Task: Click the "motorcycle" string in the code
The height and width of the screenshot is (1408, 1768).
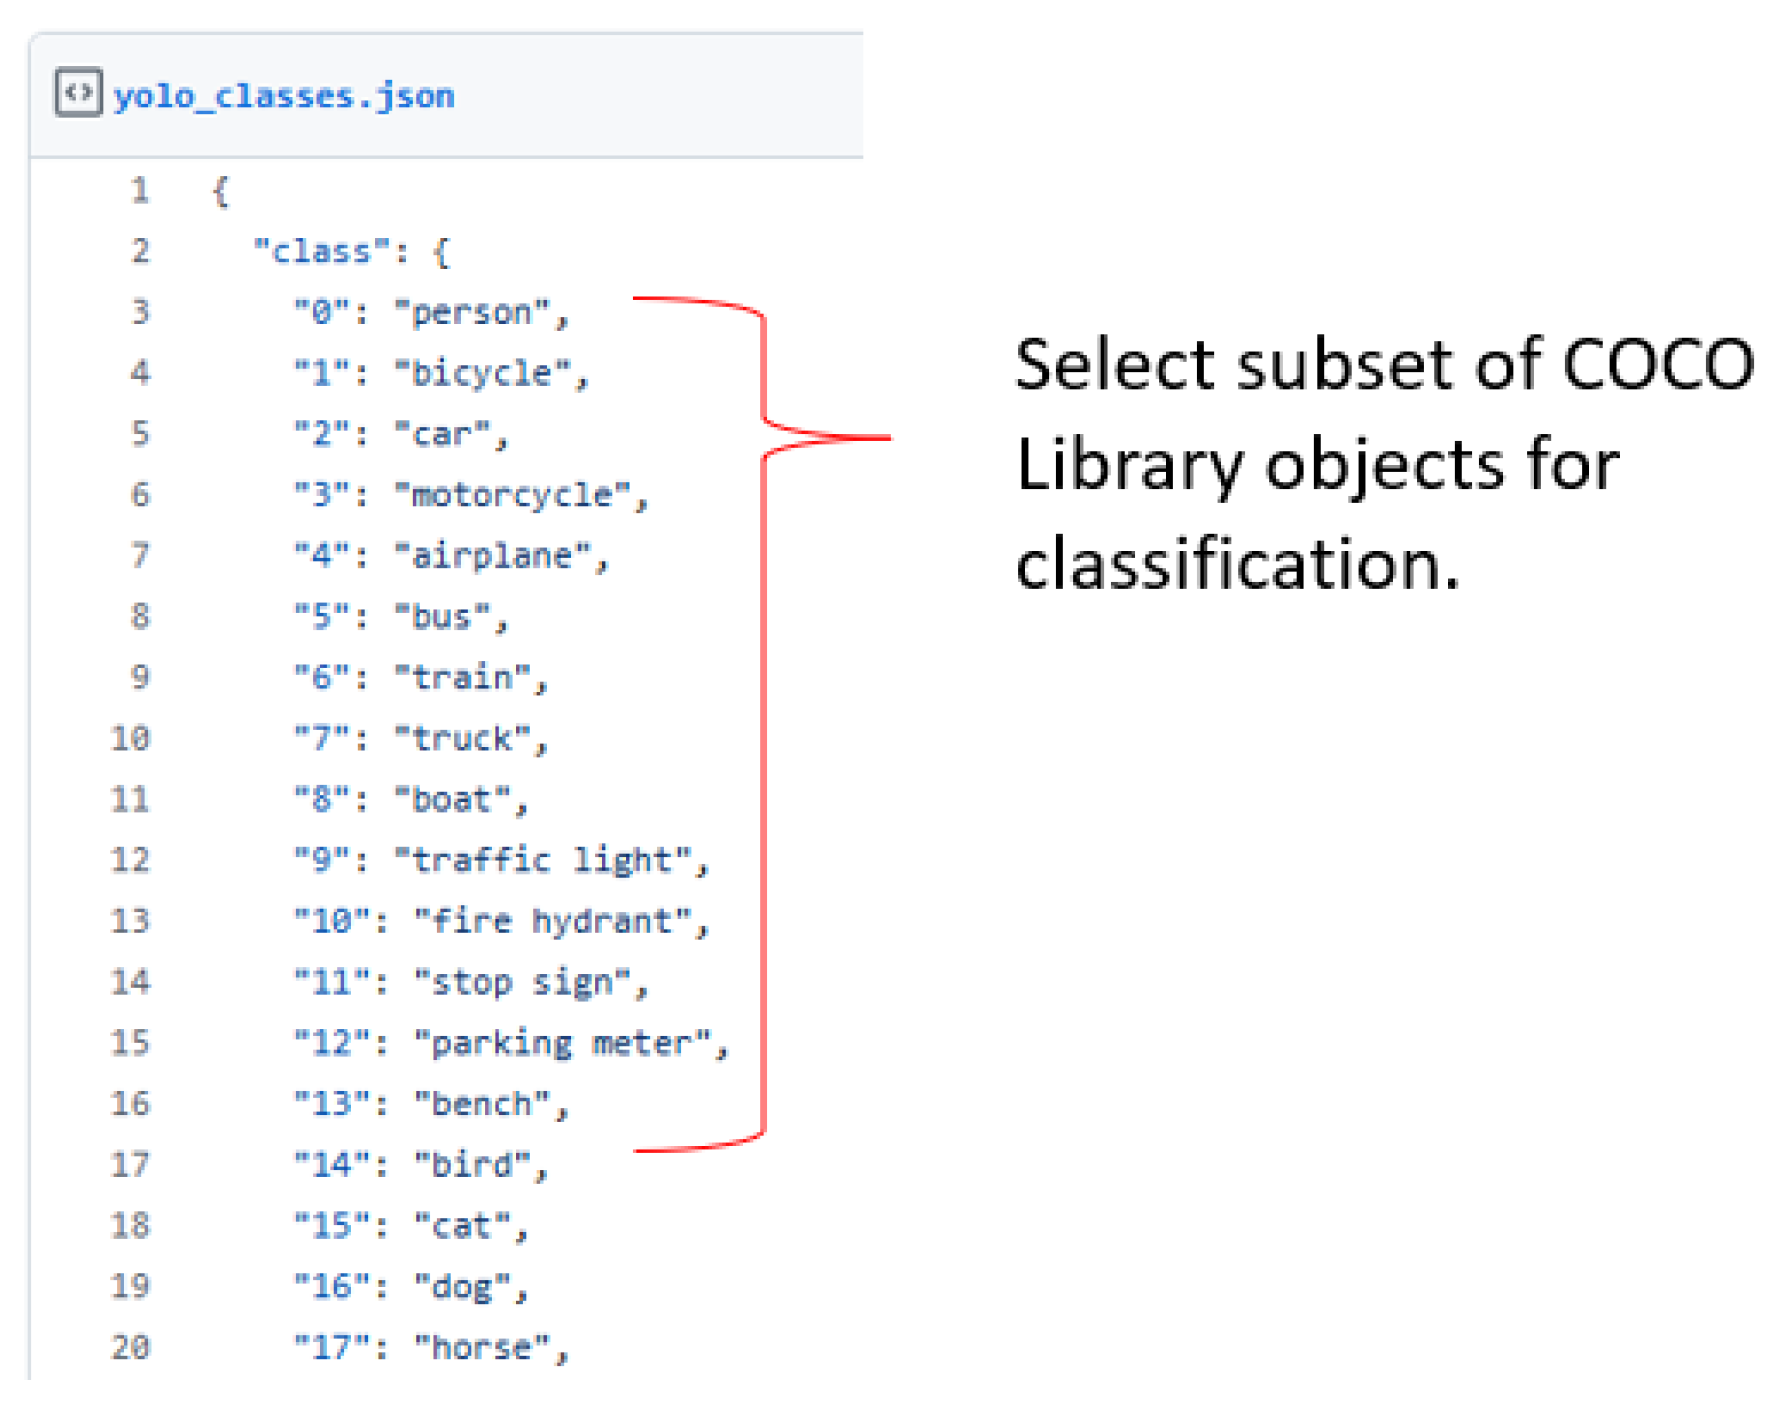Action: coord(512,495)
